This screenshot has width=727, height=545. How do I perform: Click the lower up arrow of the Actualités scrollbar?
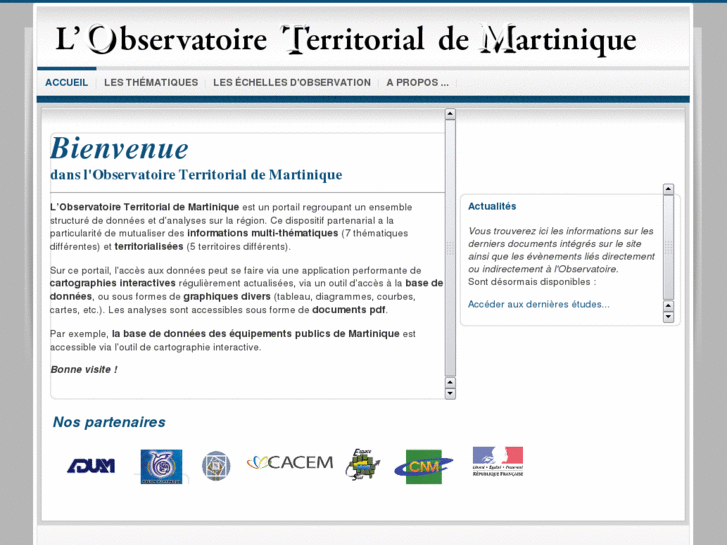pos(668,306)
